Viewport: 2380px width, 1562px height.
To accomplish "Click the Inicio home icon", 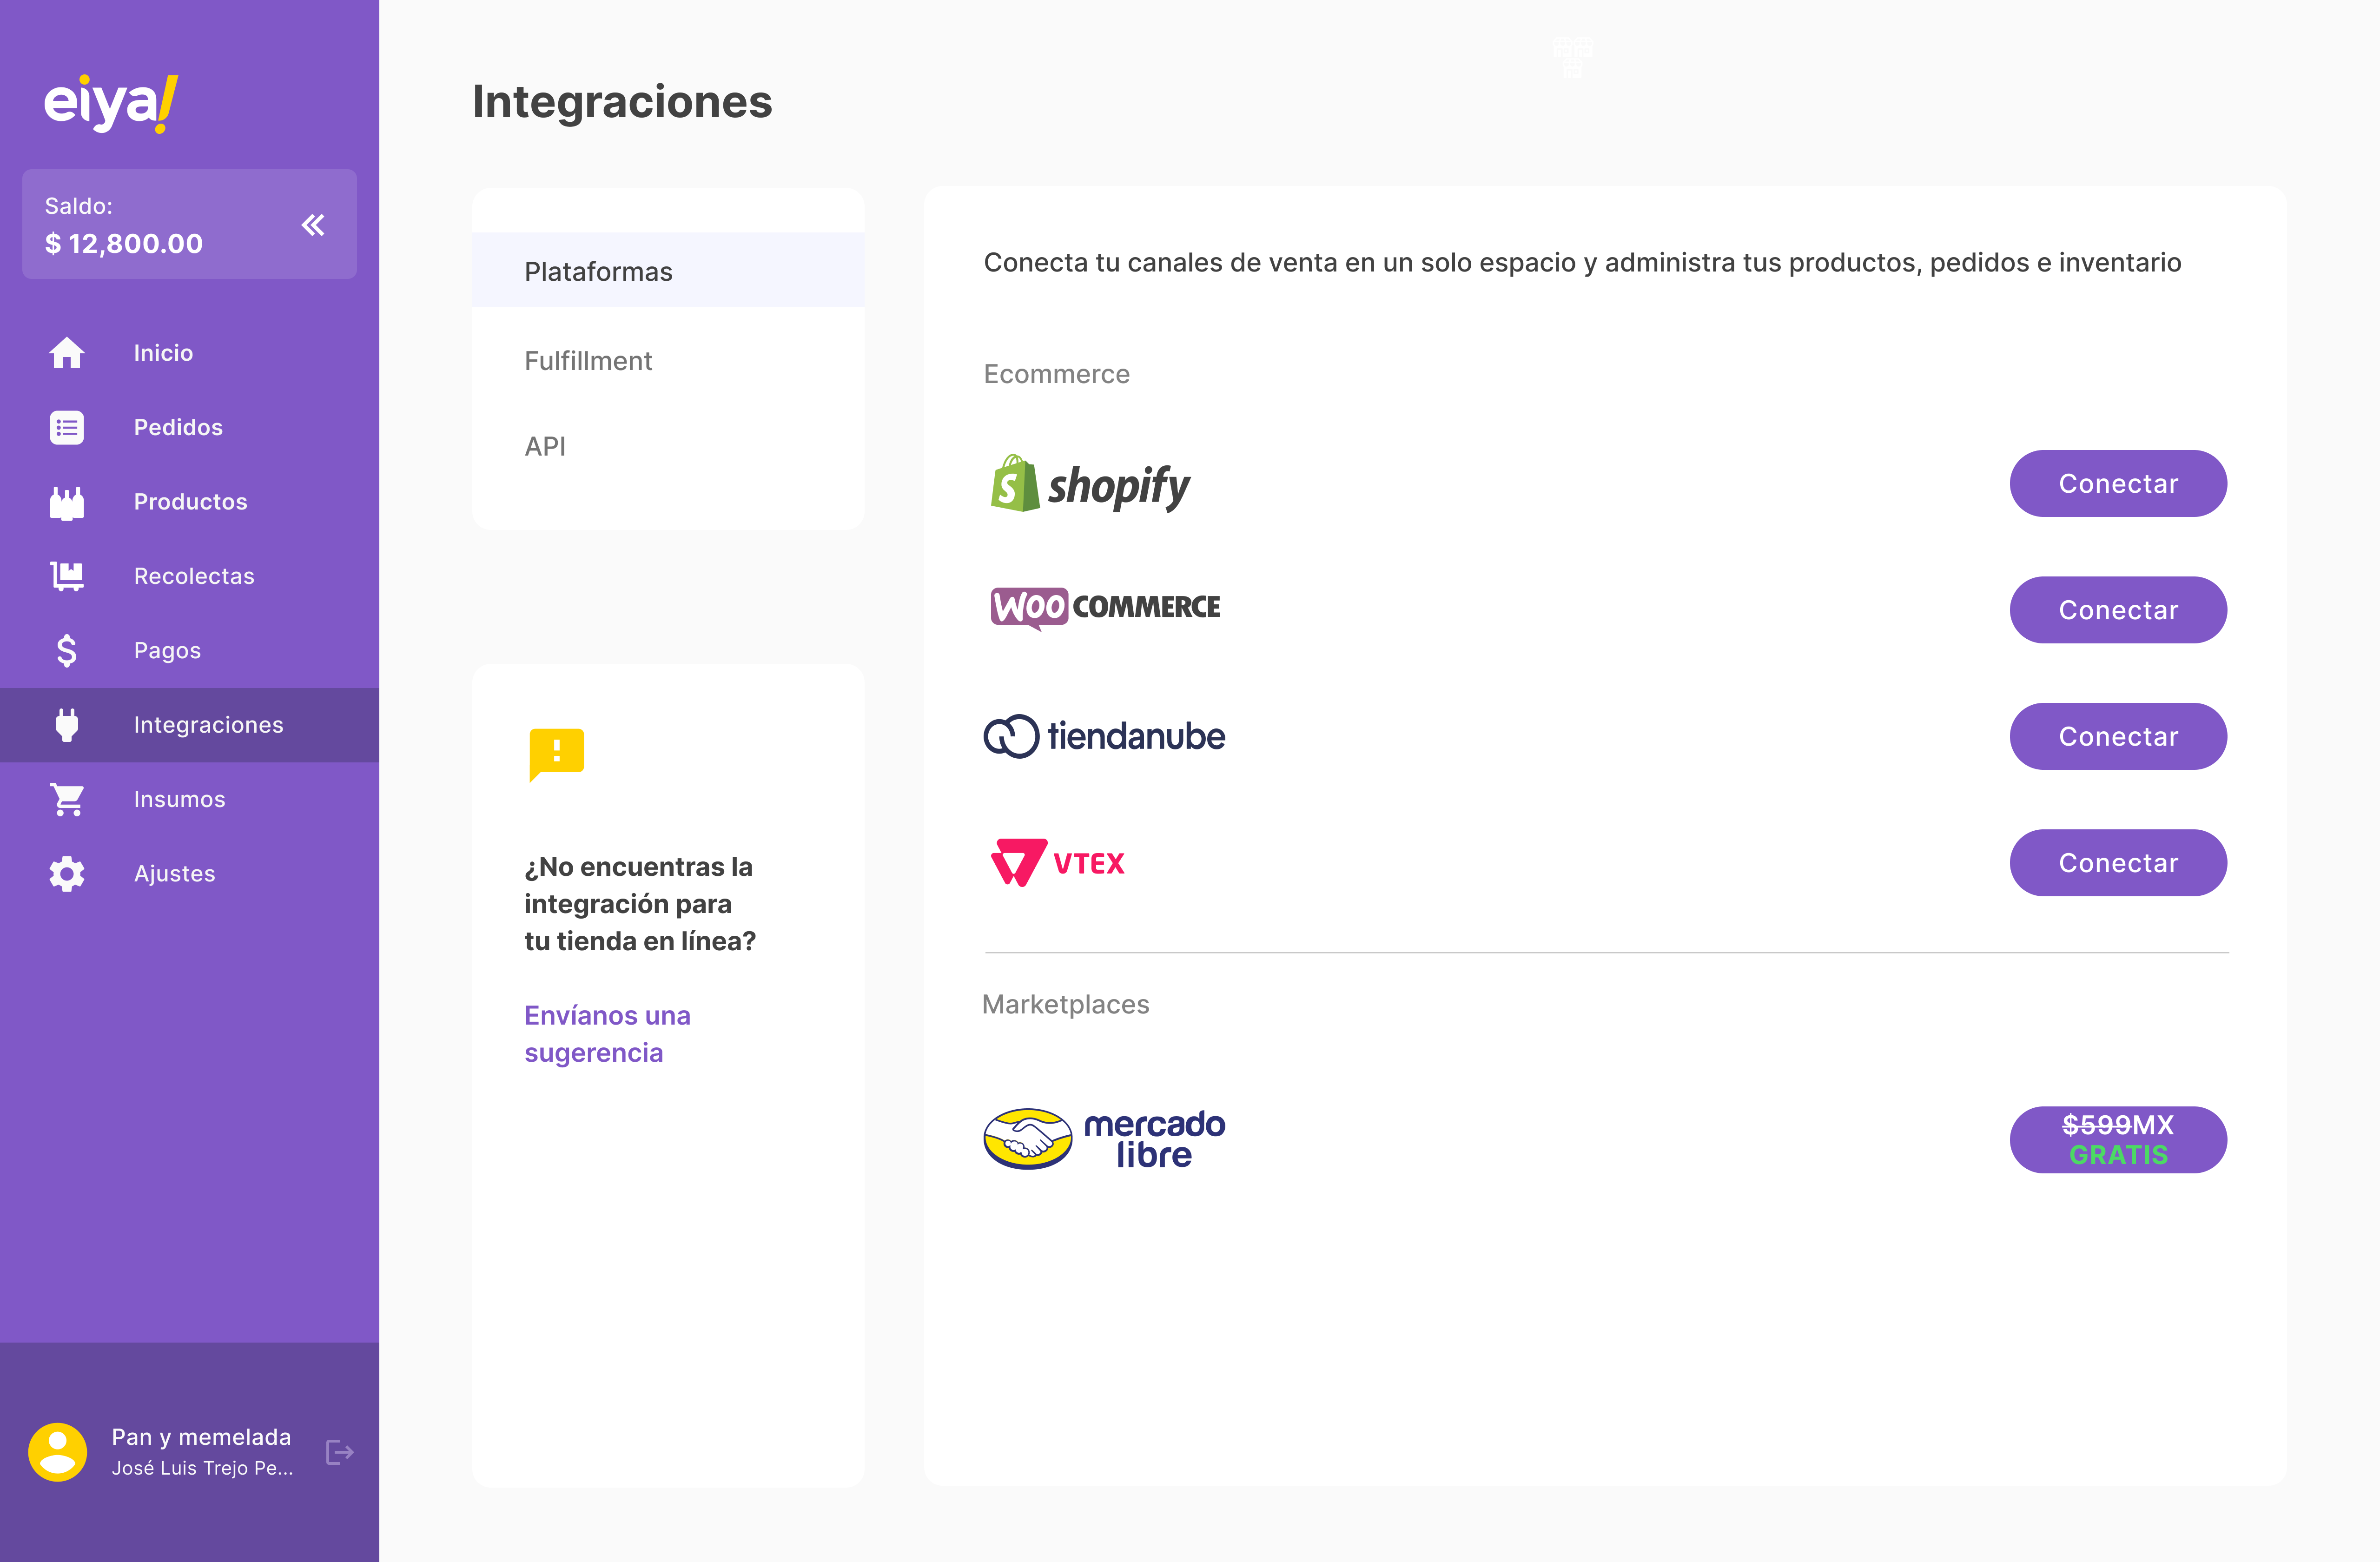I will [67, 353].
